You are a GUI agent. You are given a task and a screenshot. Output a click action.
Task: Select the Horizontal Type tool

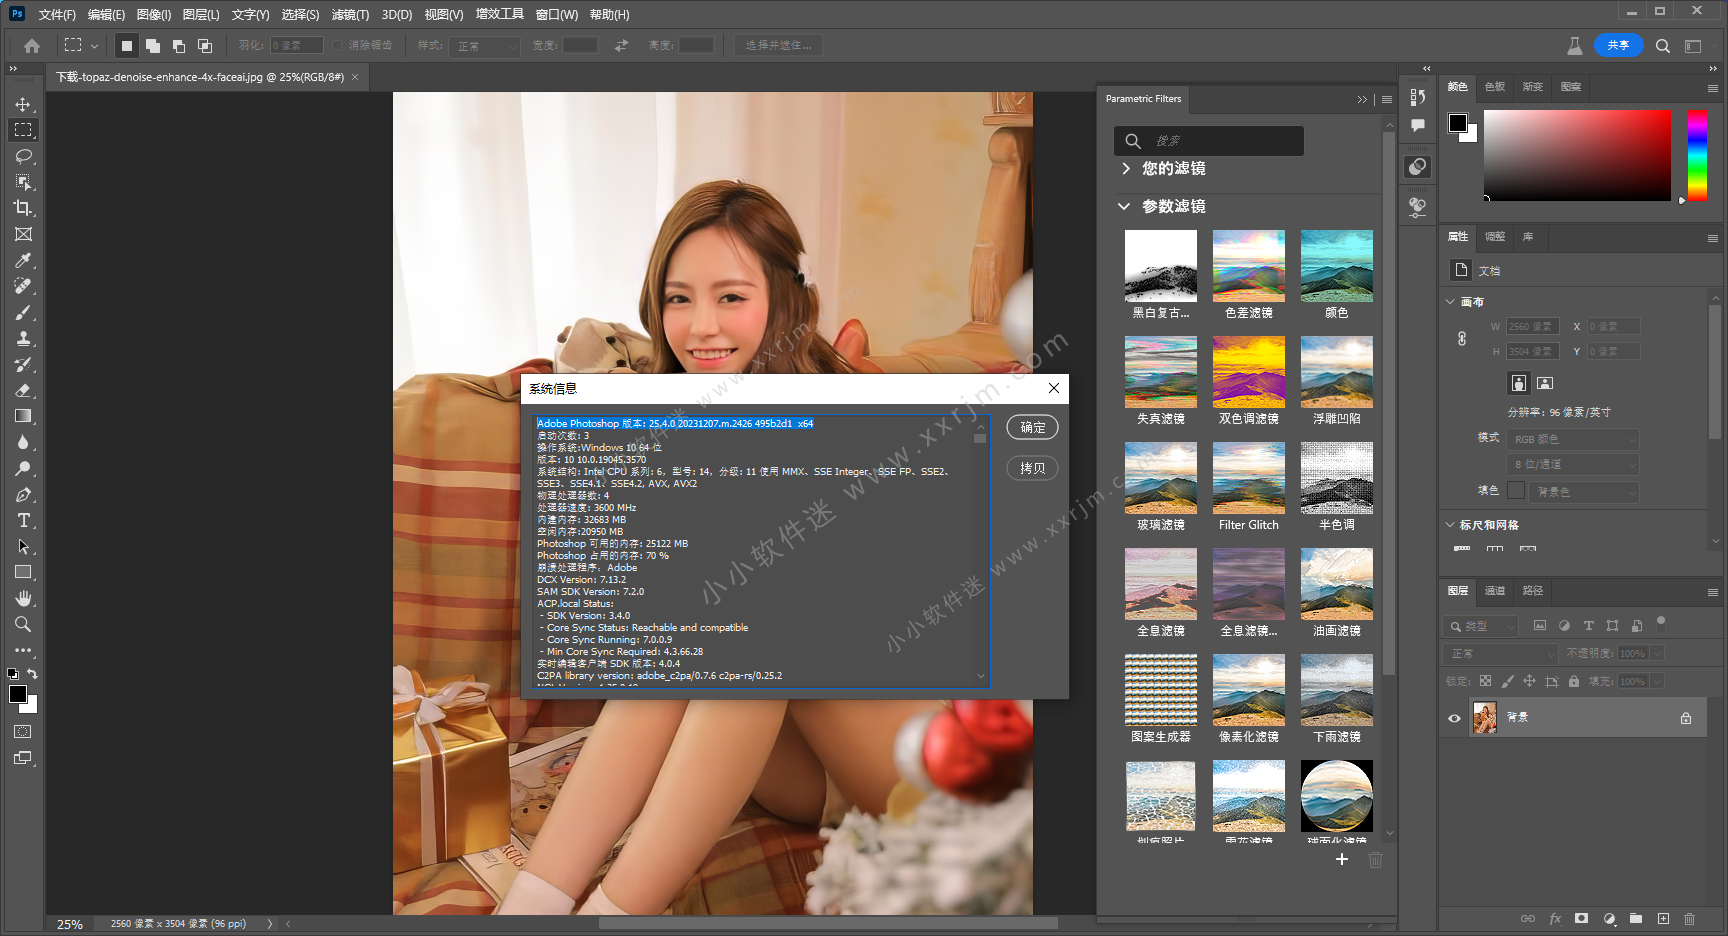point(23,520)
